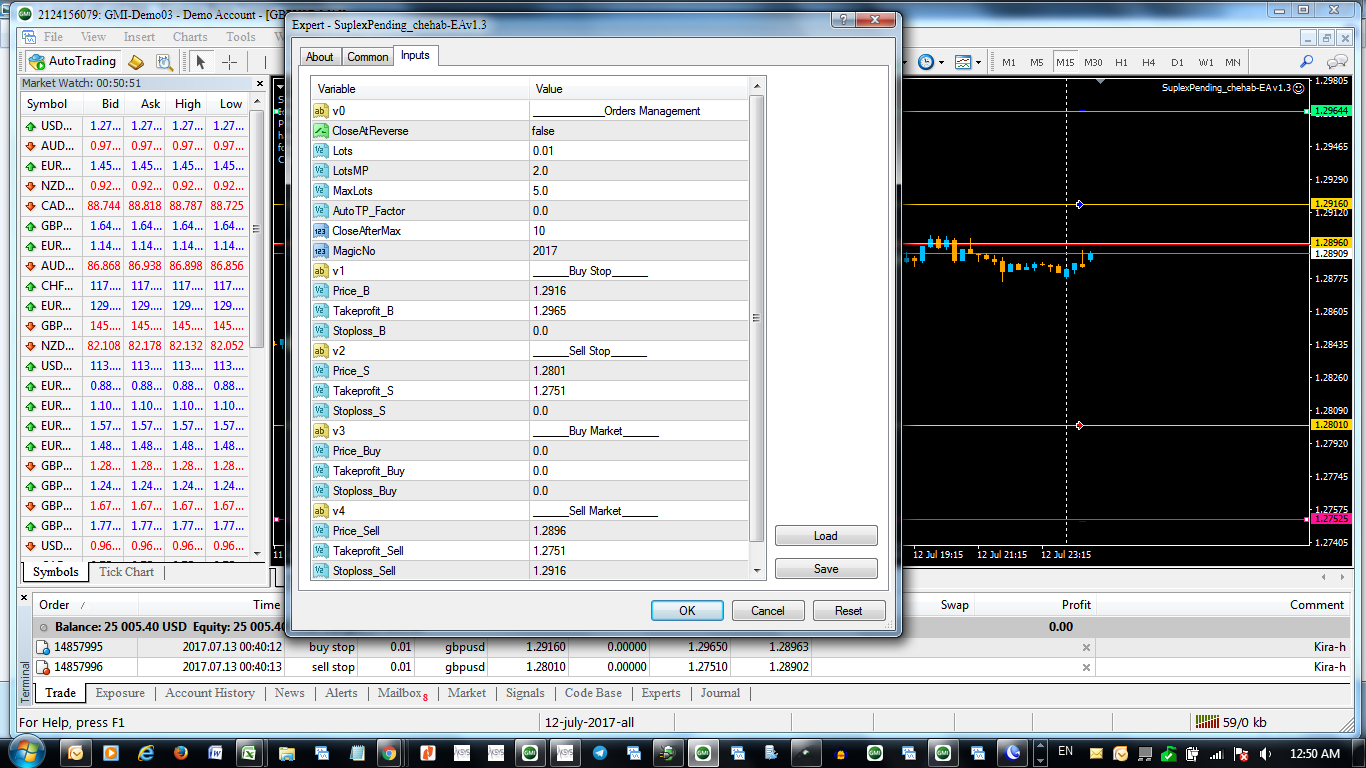Open the Market Watch book icon
1366x768 pixels.
[137, 62]
